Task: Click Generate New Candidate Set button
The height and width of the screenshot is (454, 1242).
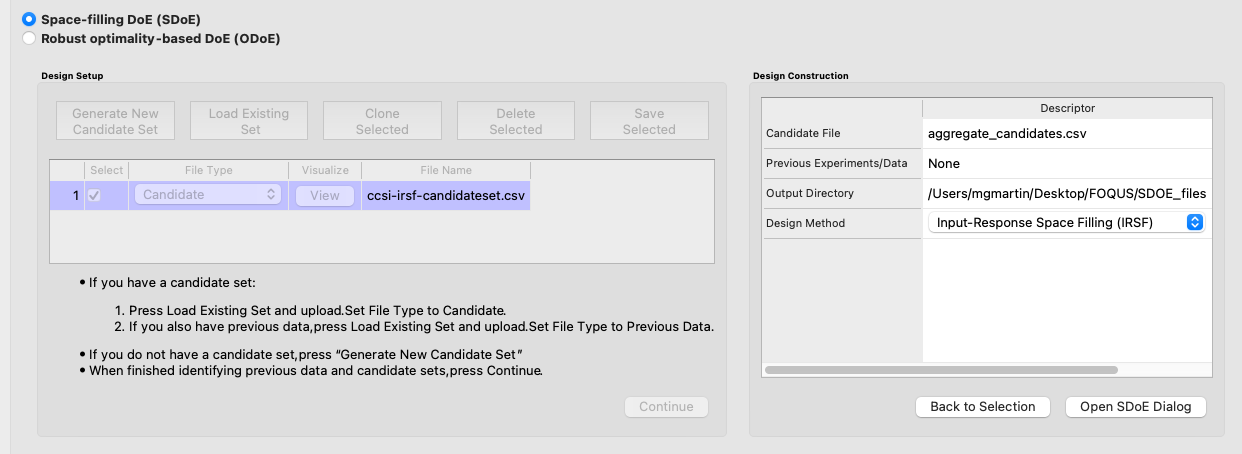Action: 116,121
